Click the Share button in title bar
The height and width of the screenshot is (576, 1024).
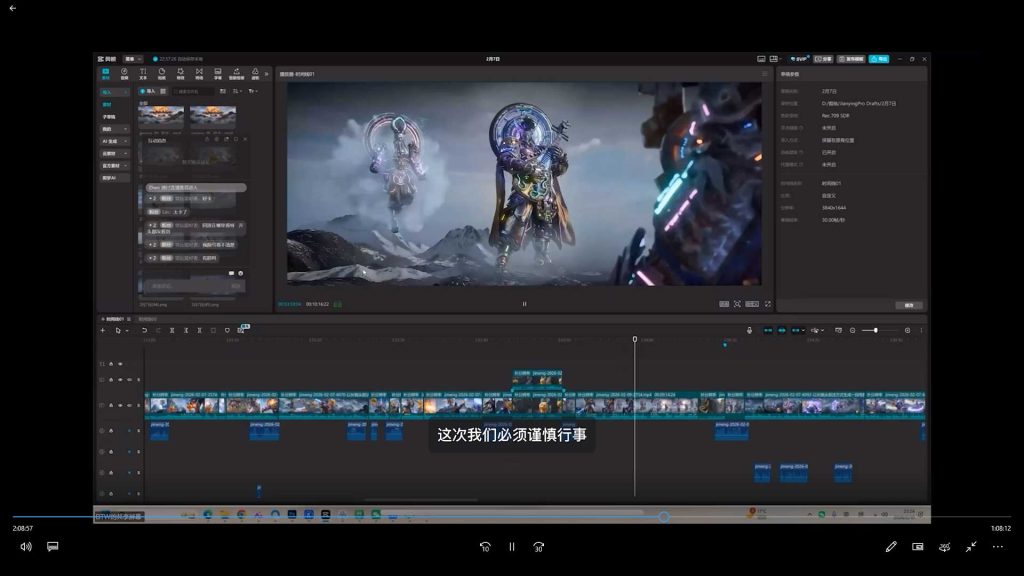823,59
